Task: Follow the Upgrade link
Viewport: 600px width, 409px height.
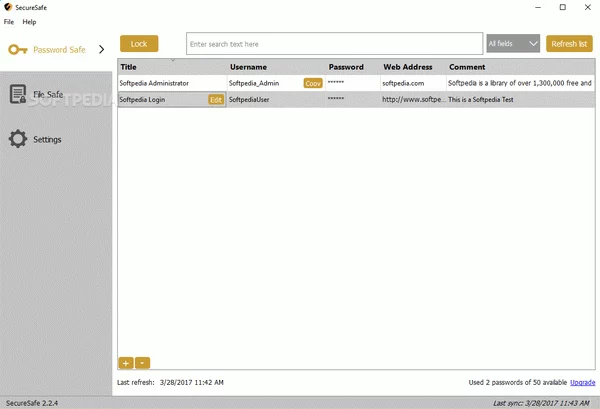Action: click(x=582, y=382)
